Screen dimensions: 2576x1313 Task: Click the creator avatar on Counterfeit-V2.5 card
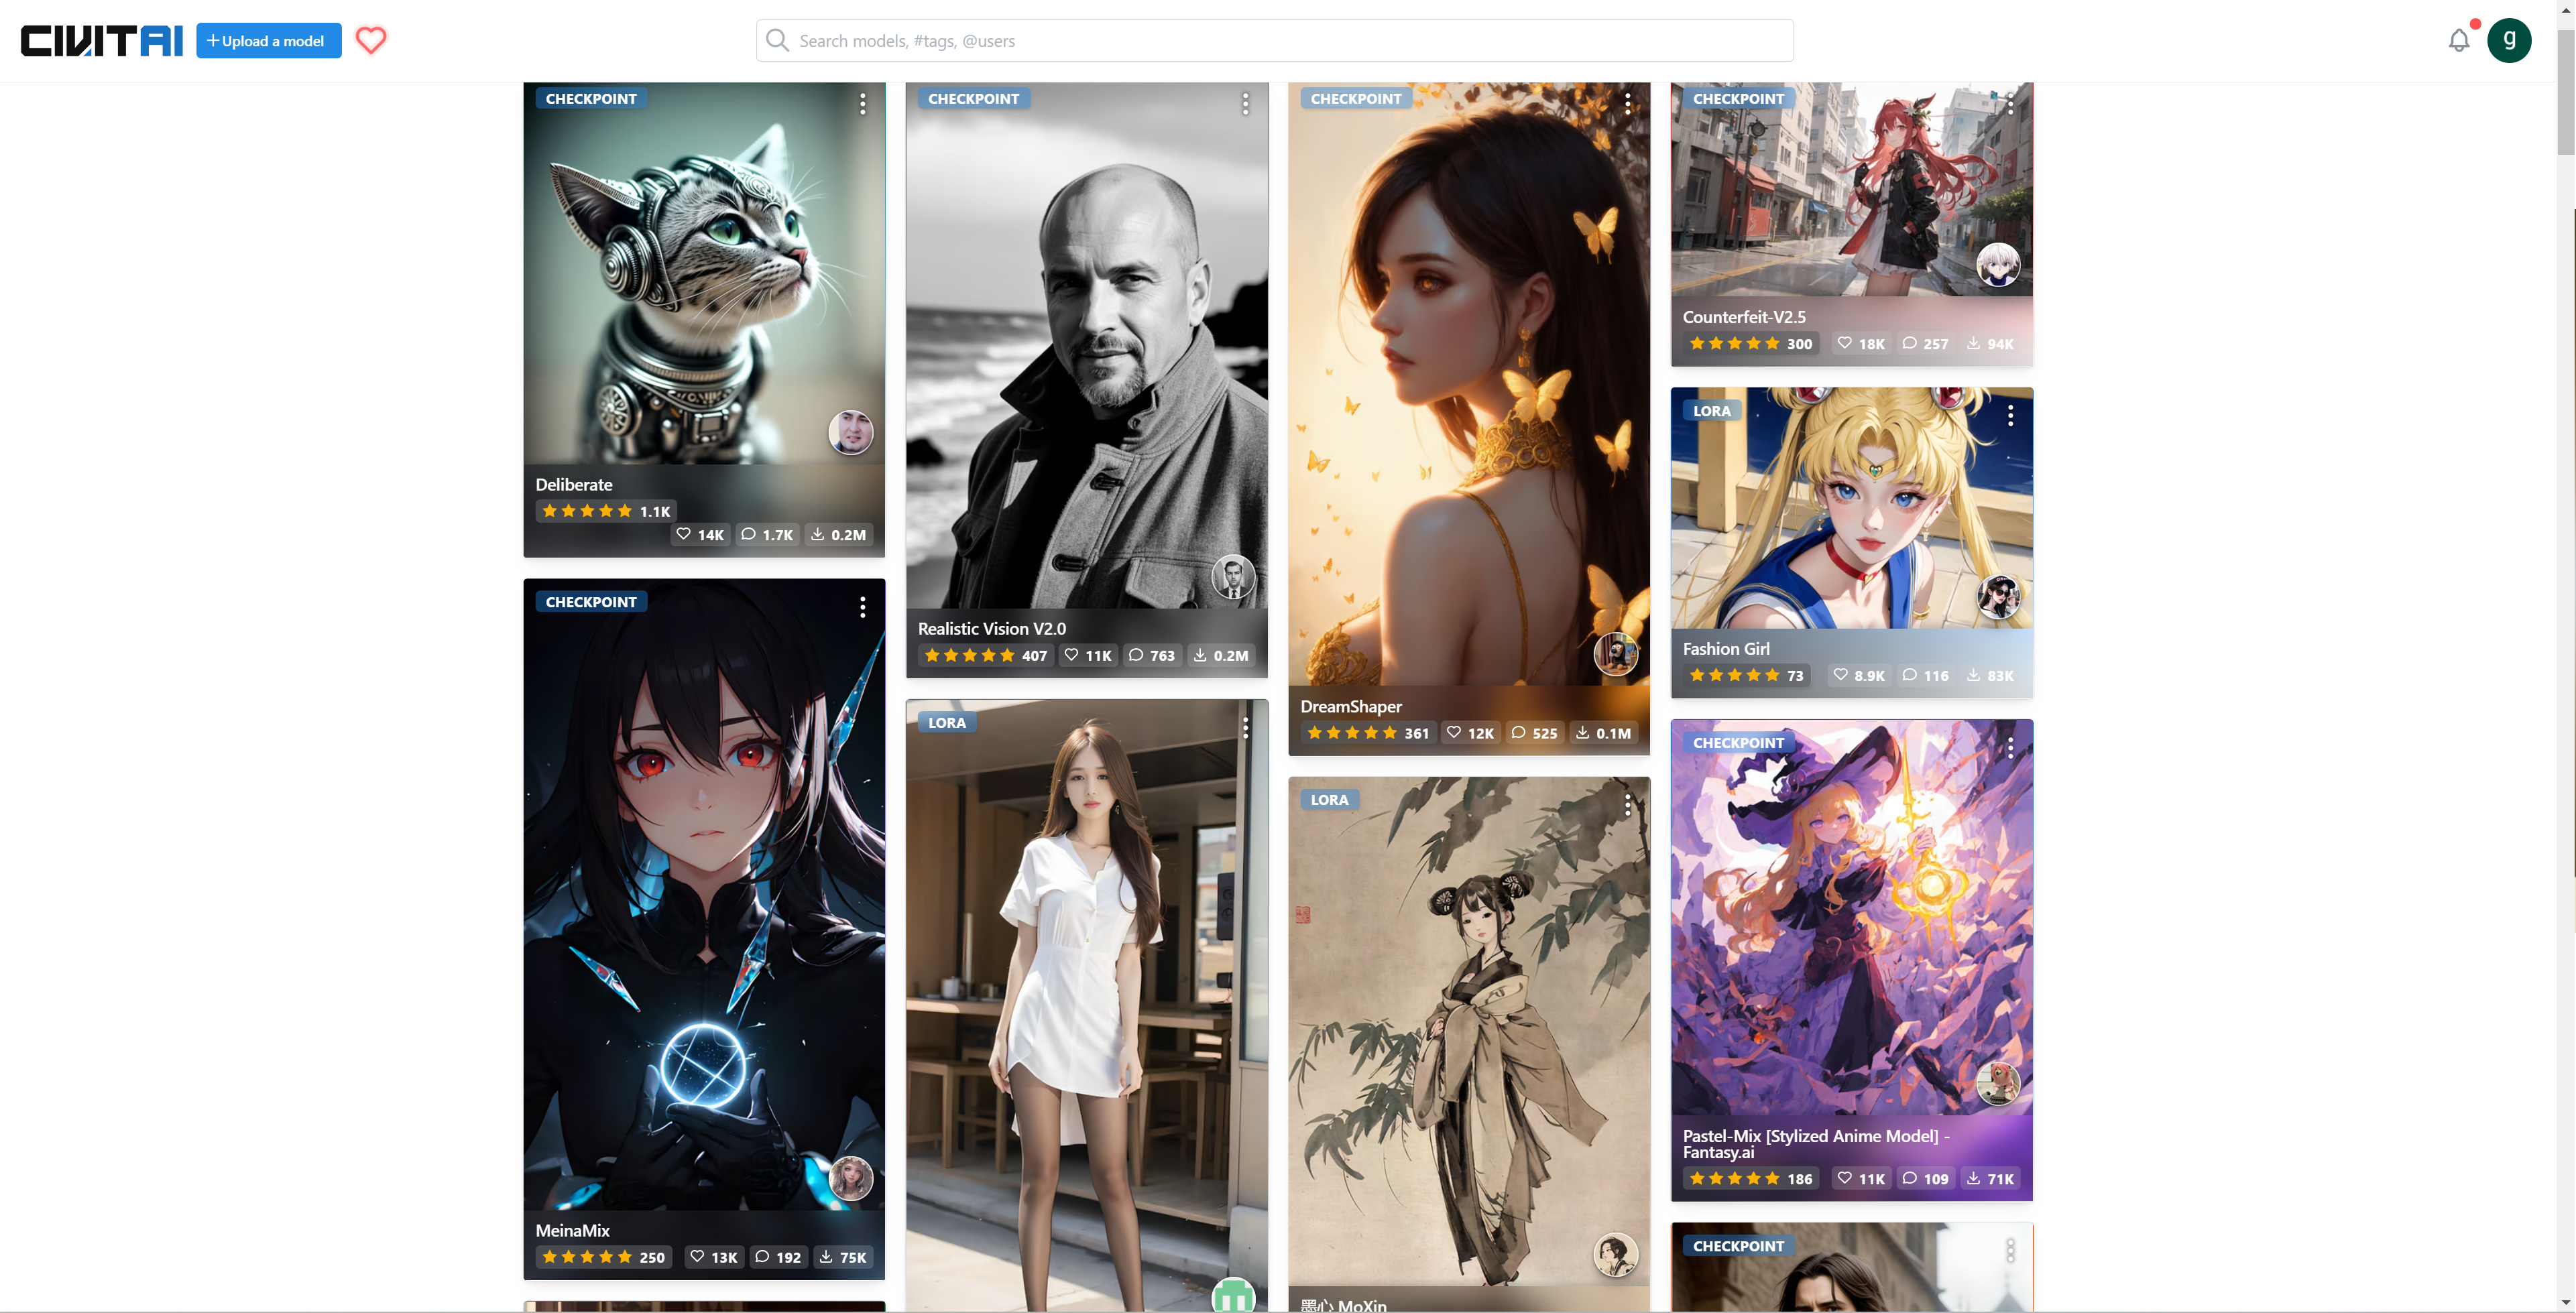(x=1998, y=265)
